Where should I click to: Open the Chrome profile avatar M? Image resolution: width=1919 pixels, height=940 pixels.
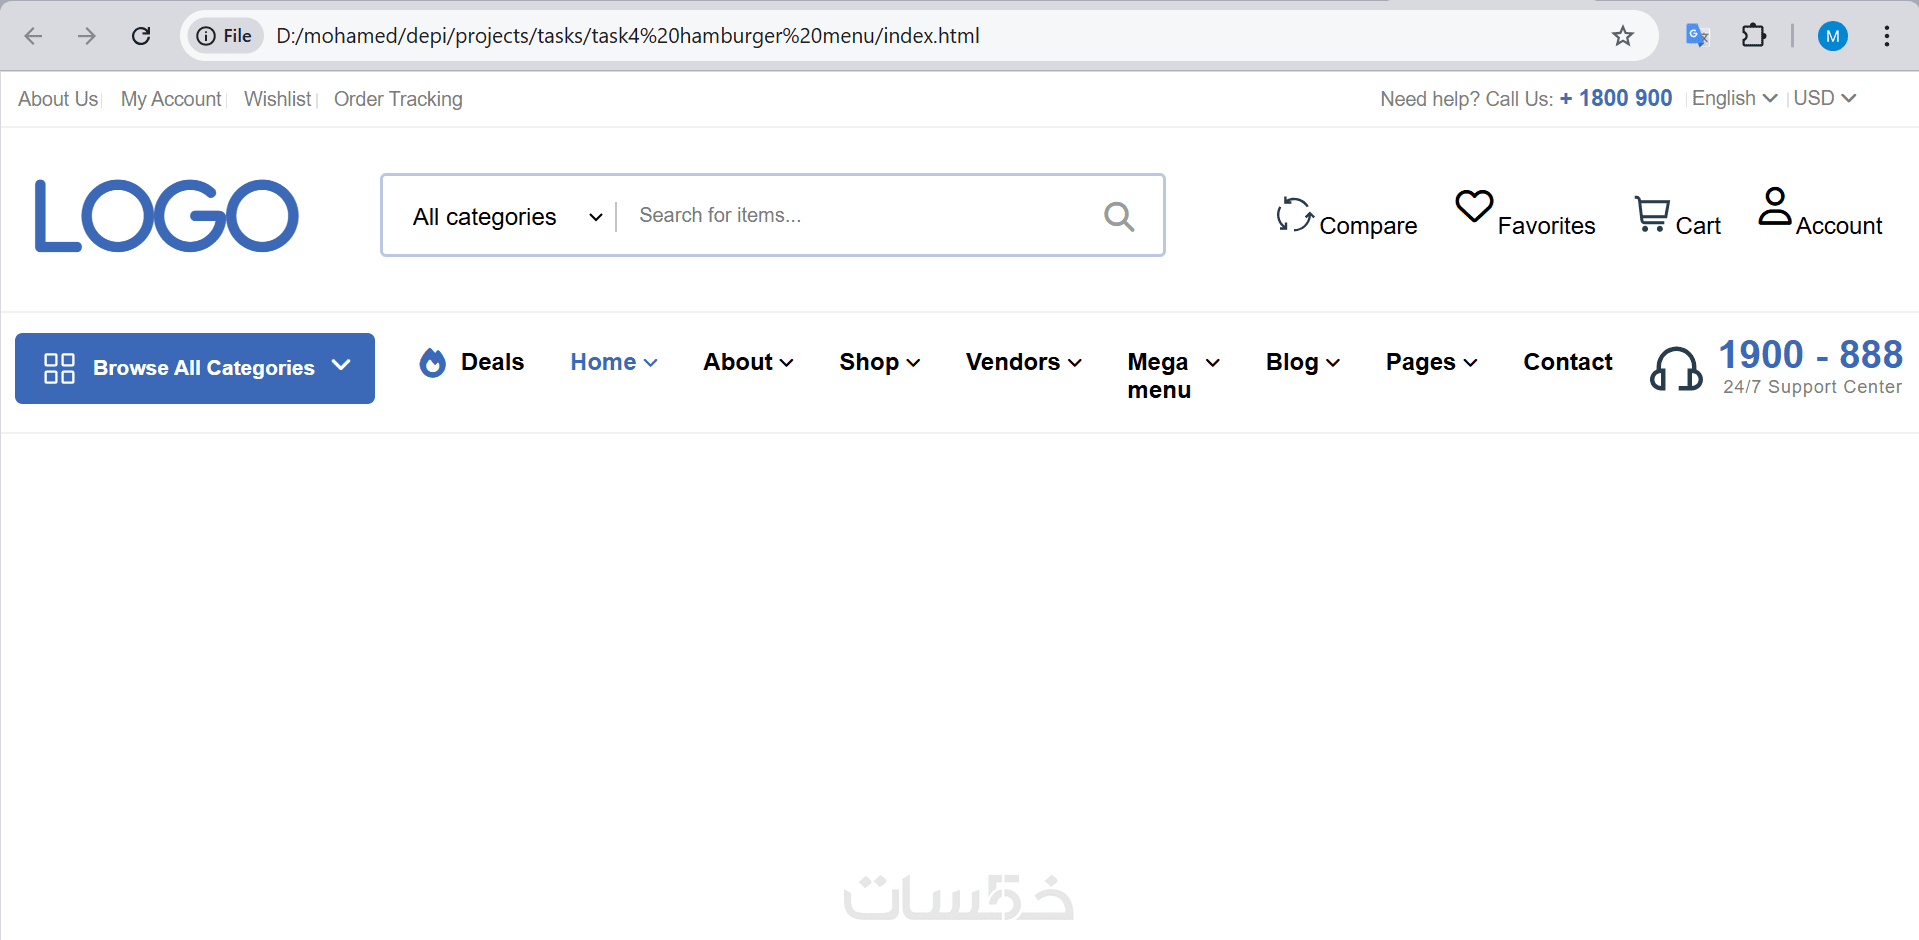click(1832, 36)
